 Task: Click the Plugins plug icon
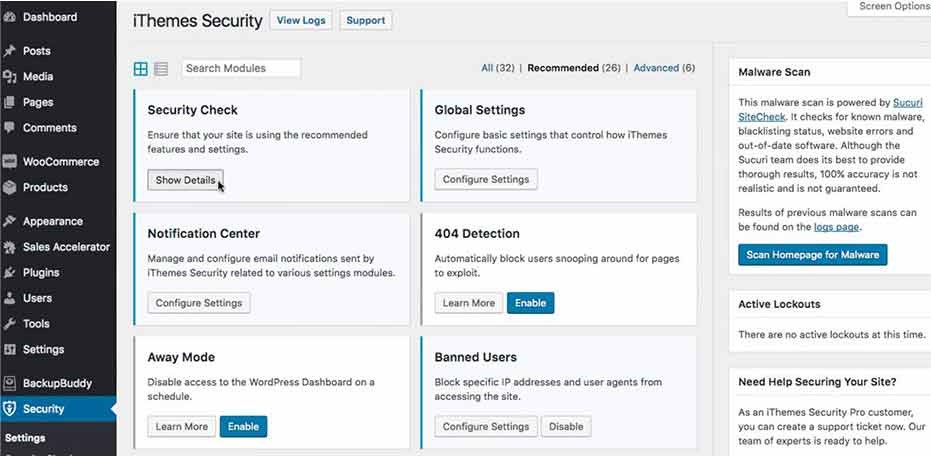9,272
